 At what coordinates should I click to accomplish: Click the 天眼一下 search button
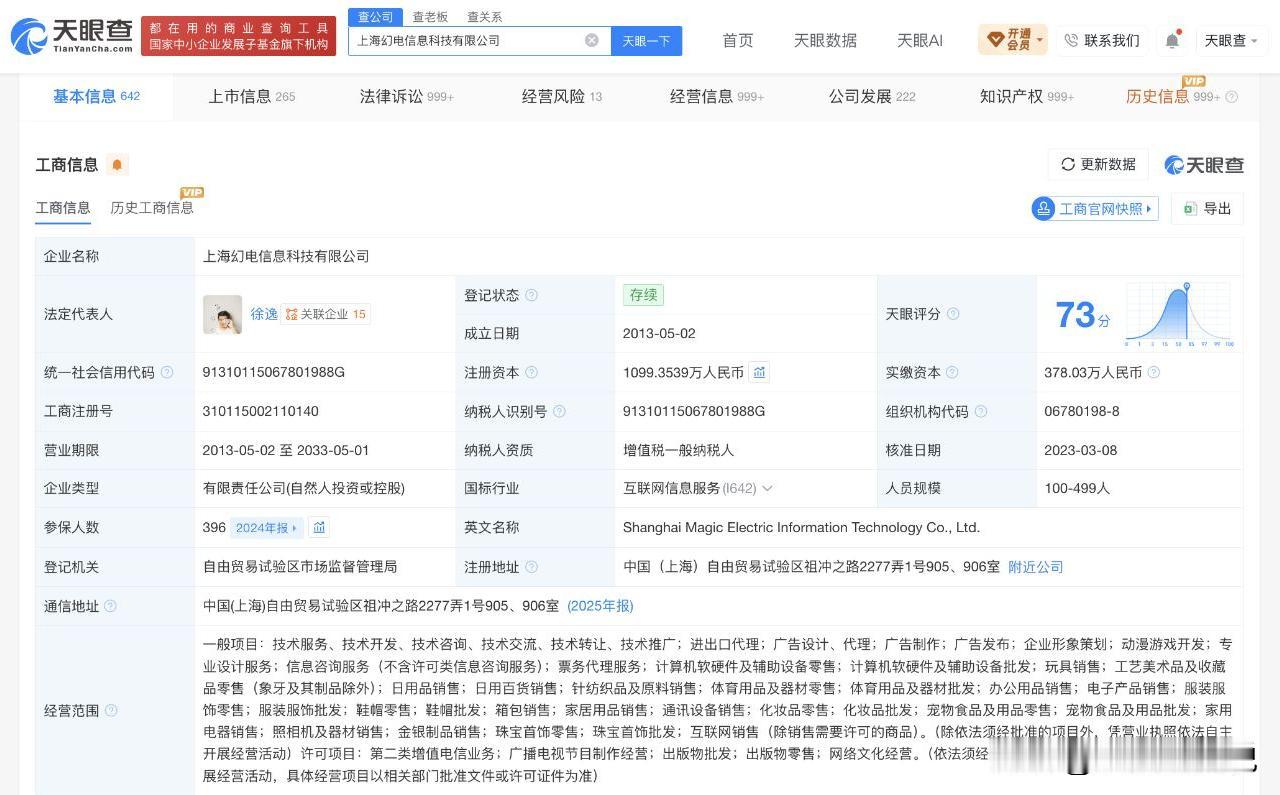tap(646, 41)
